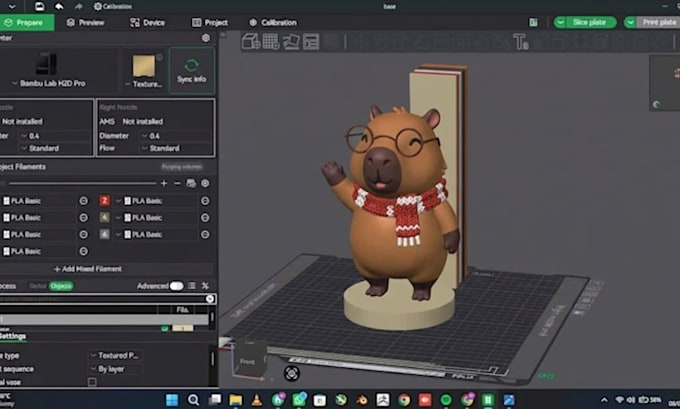
Task: Edit the fourth left-column PLA Basic filament
Action: 84,251
